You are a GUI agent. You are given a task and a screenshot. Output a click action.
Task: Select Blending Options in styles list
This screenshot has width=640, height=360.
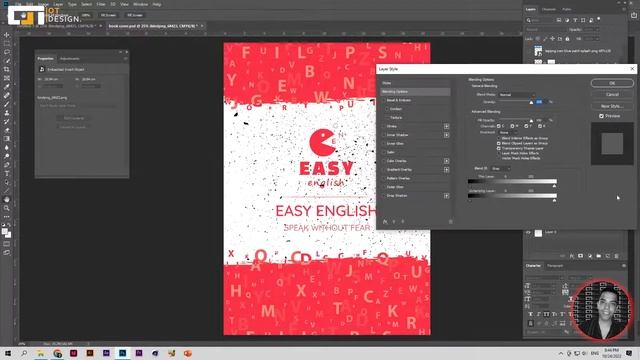416,92
